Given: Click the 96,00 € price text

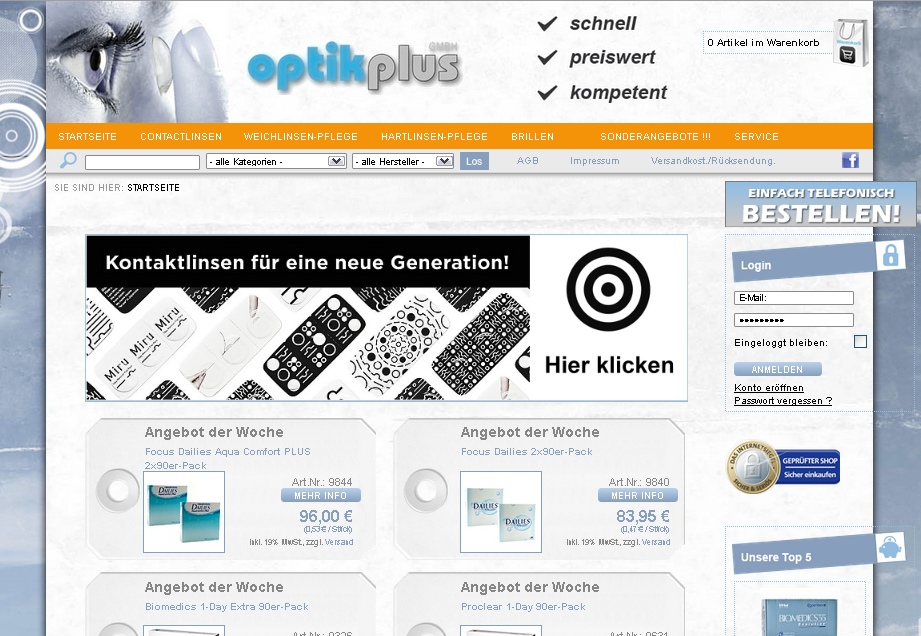Looking at the screenshot, I should point(326,516).
